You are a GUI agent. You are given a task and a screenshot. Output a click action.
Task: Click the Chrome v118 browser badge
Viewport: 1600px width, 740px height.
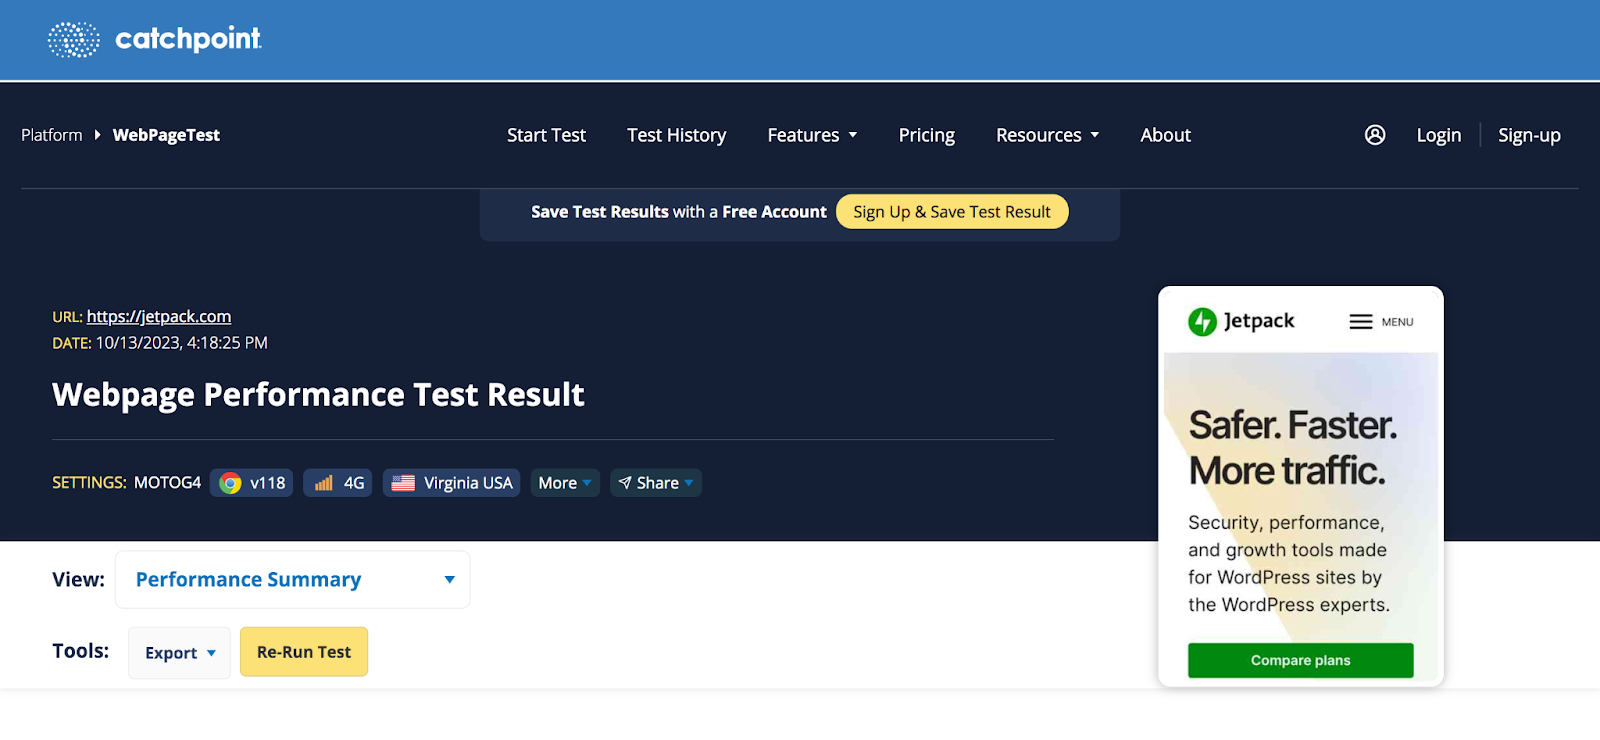point(252,483)
